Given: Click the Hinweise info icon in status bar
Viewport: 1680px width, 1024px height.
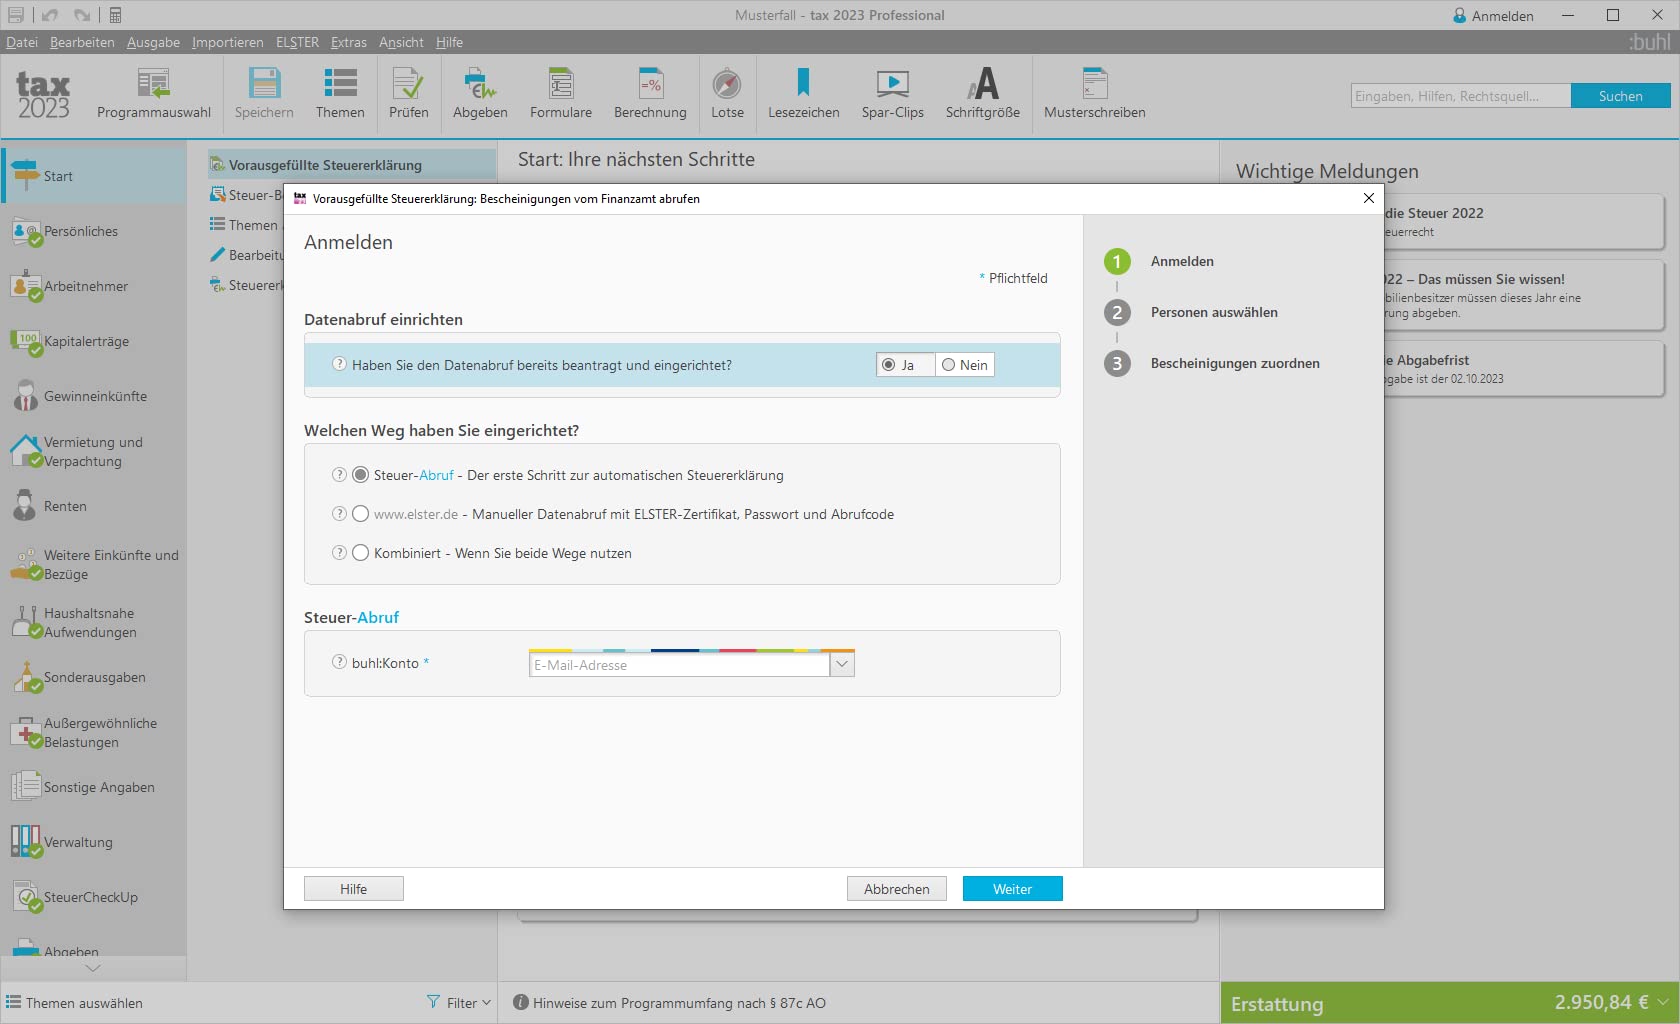Looking at the screenshot, I should coord(521,1002).
